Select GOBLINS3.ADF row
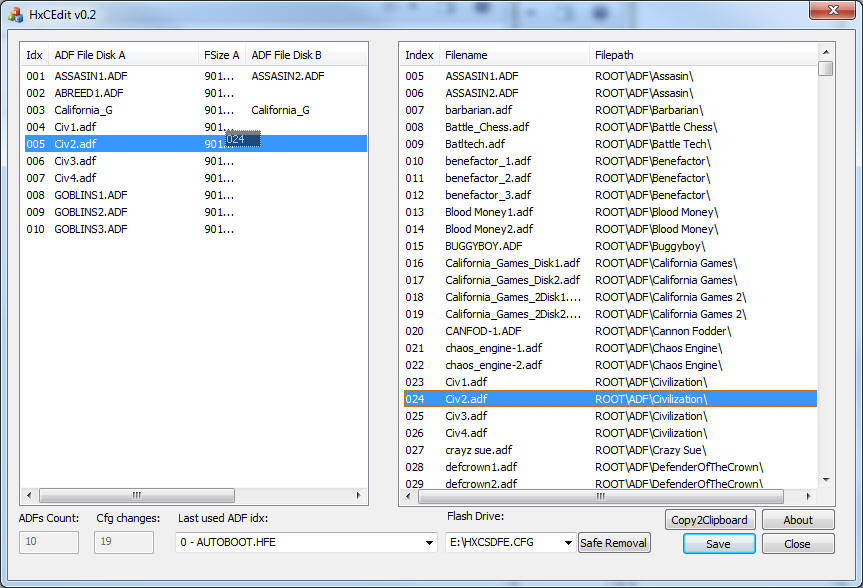 coord(196,229)
